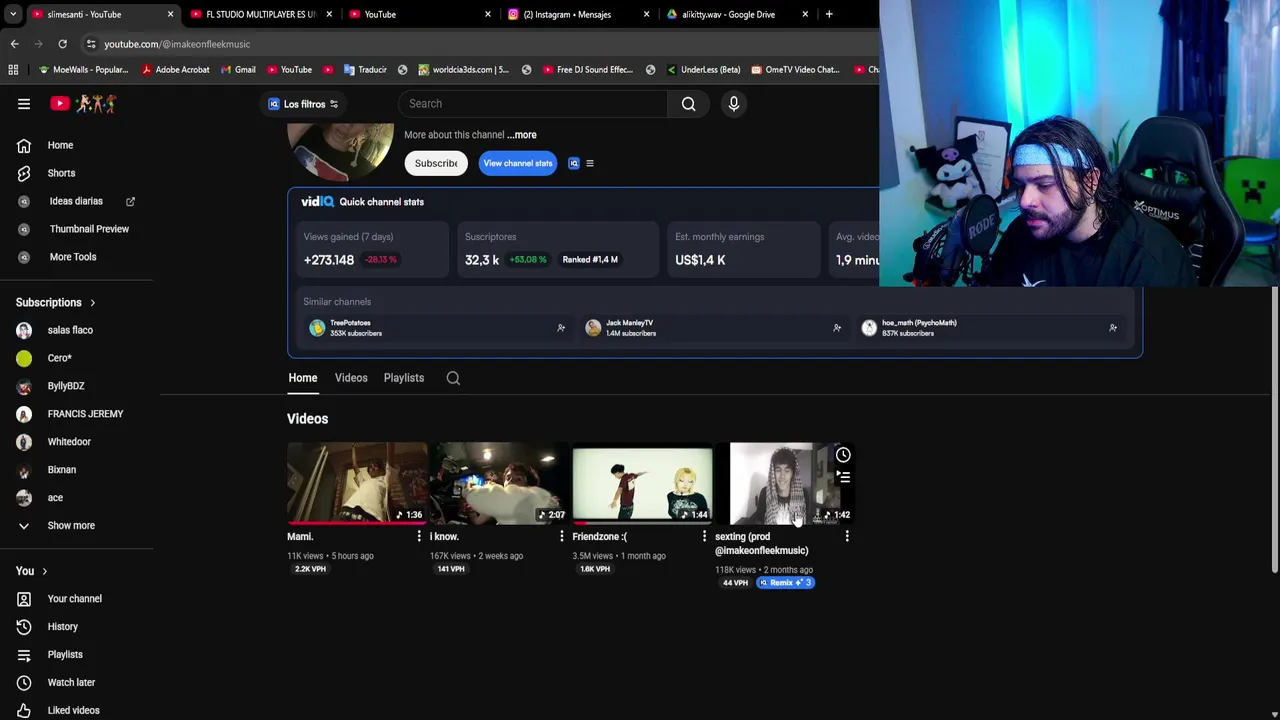Open the ace subscription channel
This screenshot has width=1280, height=720.
[x=55, y=498]
